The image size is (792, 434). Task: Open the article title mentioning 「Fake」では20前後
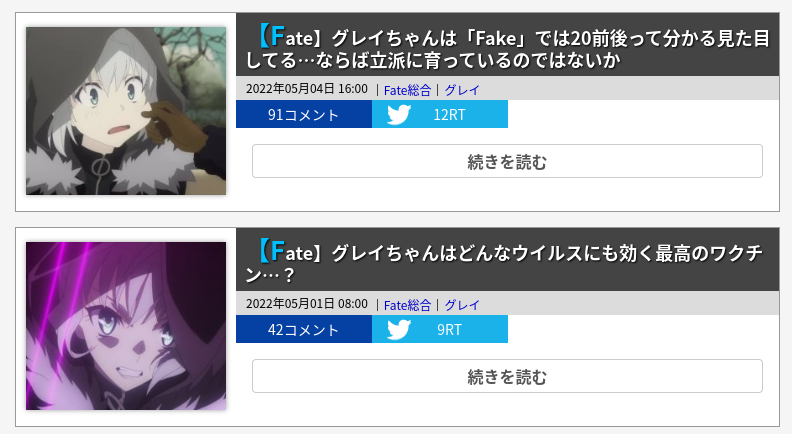point(508,49)
